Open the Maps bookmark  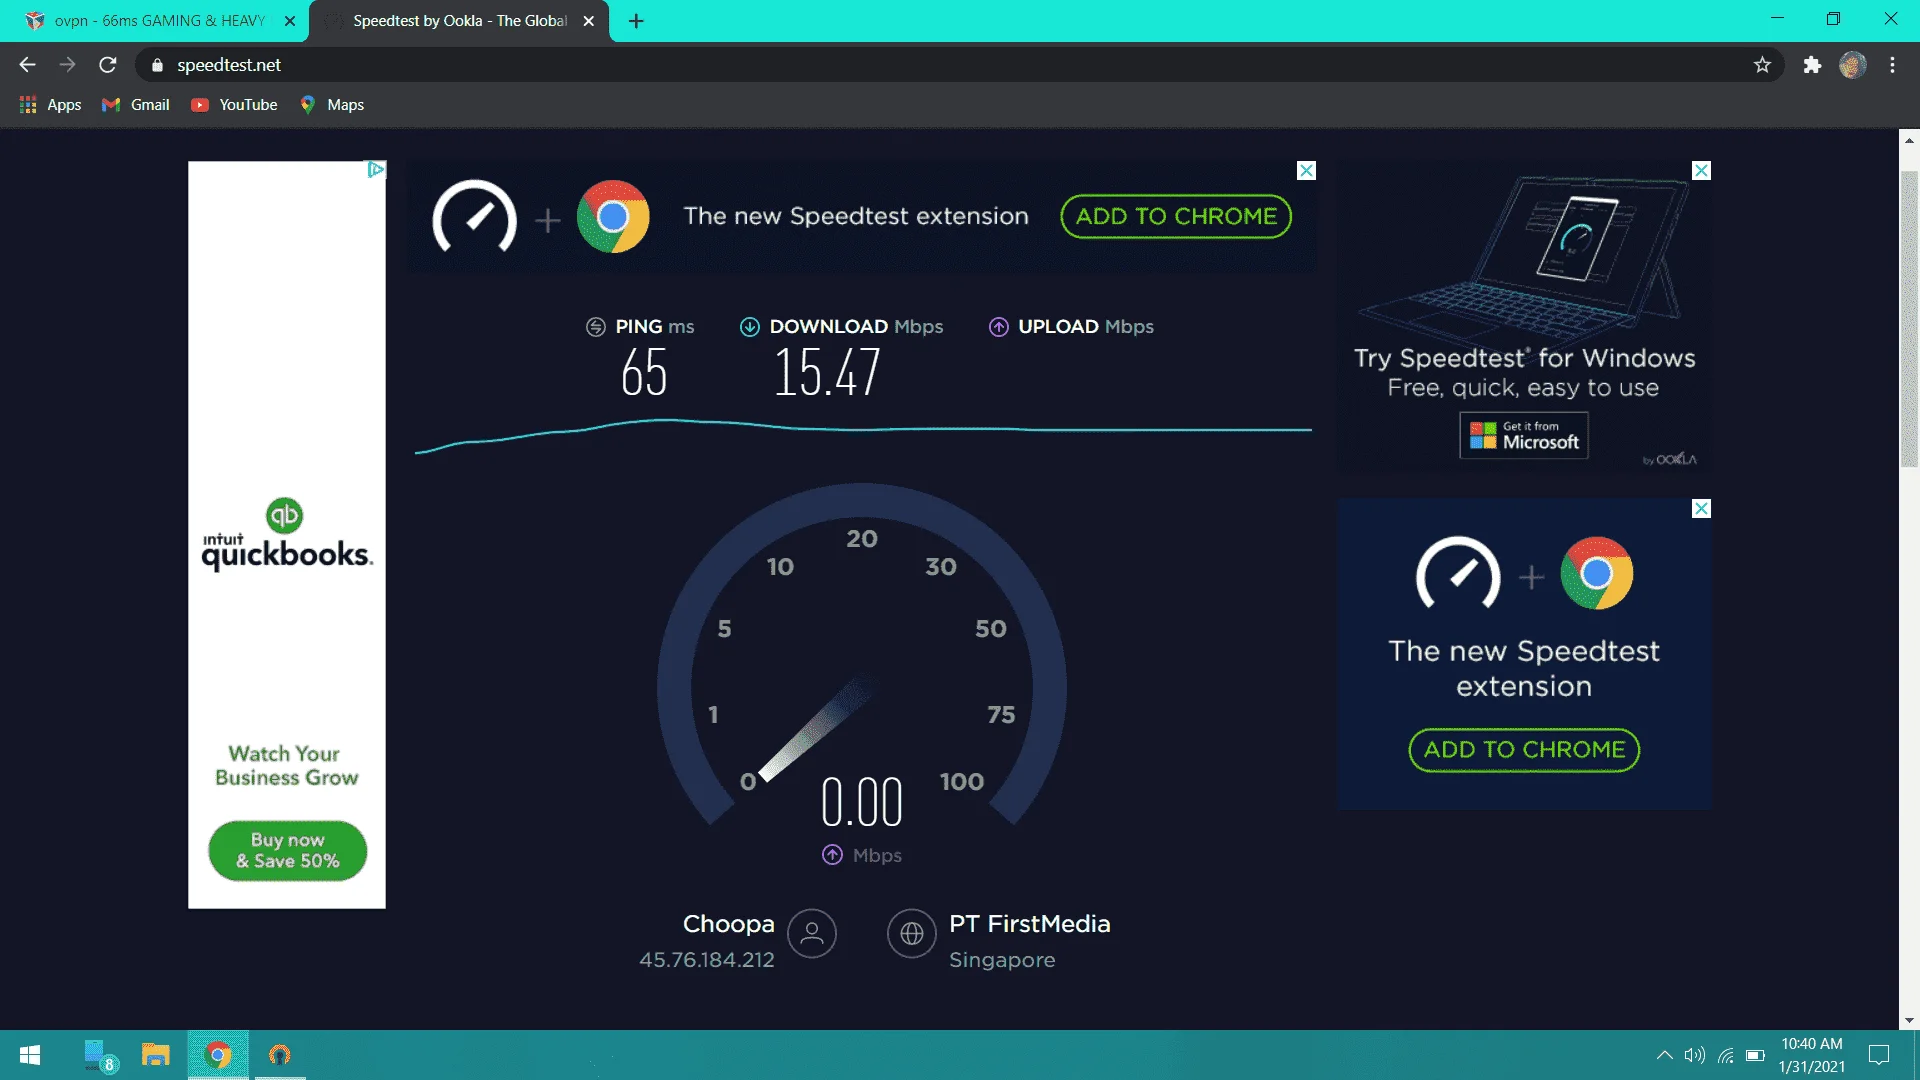tap(332, 105)
